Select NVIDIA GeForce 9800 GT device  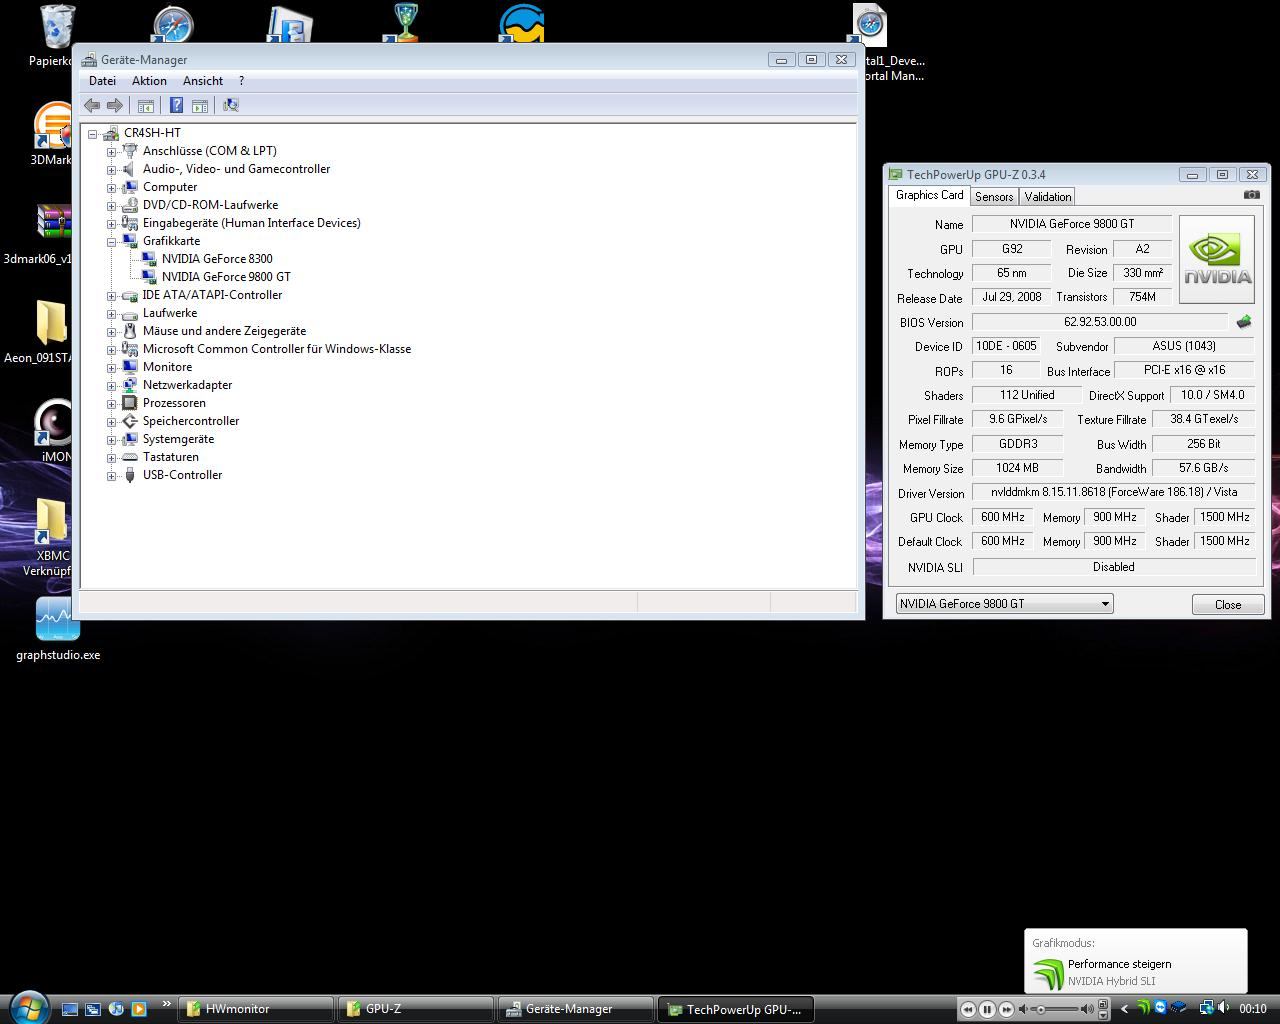(226, 277)
